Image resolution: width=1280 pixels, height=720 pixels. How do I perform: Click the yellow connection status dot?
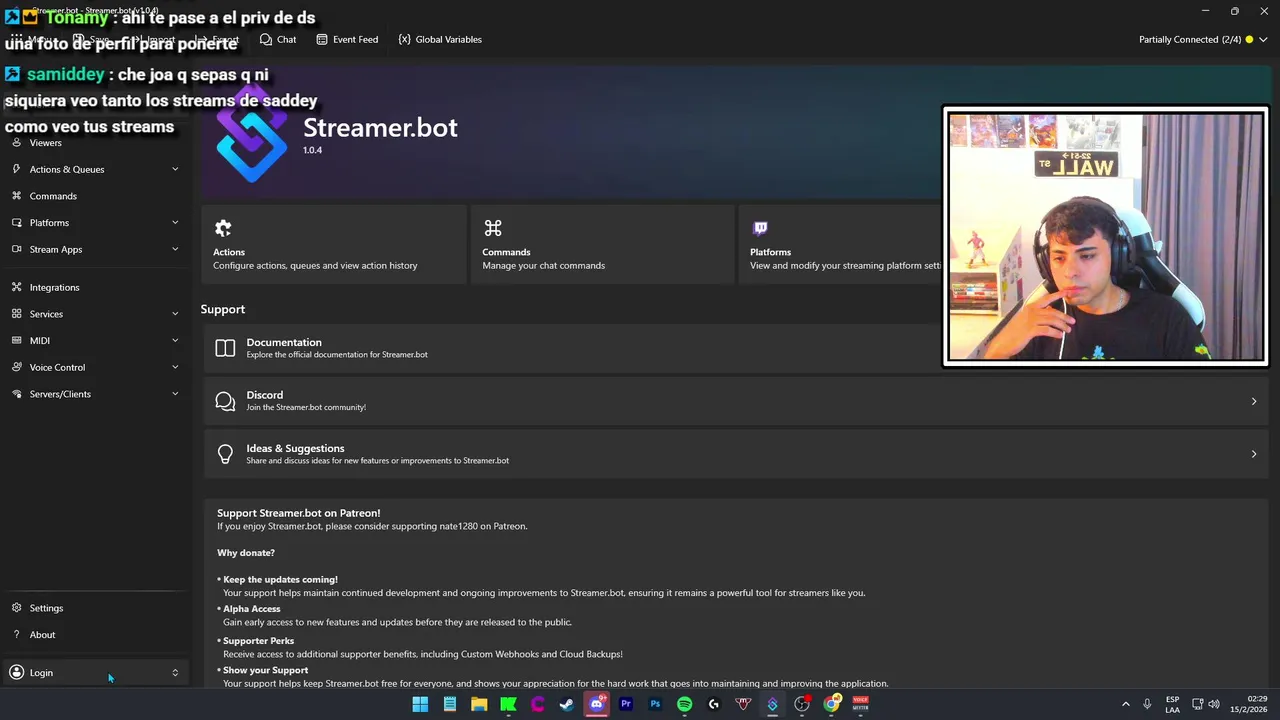[x=1249, y=40]
